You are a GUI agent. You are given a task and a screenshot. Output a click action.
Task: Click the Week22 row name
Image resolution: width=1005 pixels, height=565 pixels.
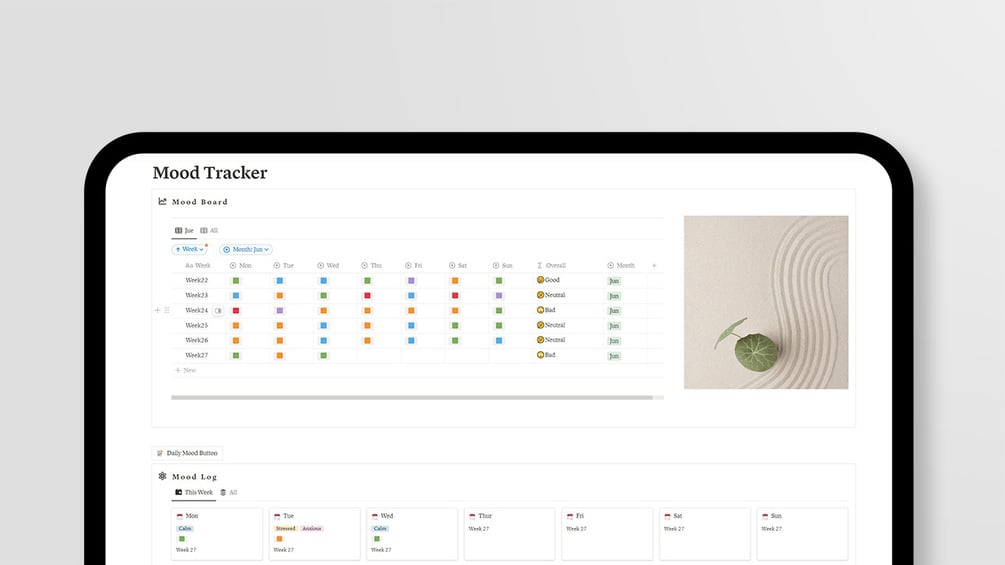pos(197,280)
